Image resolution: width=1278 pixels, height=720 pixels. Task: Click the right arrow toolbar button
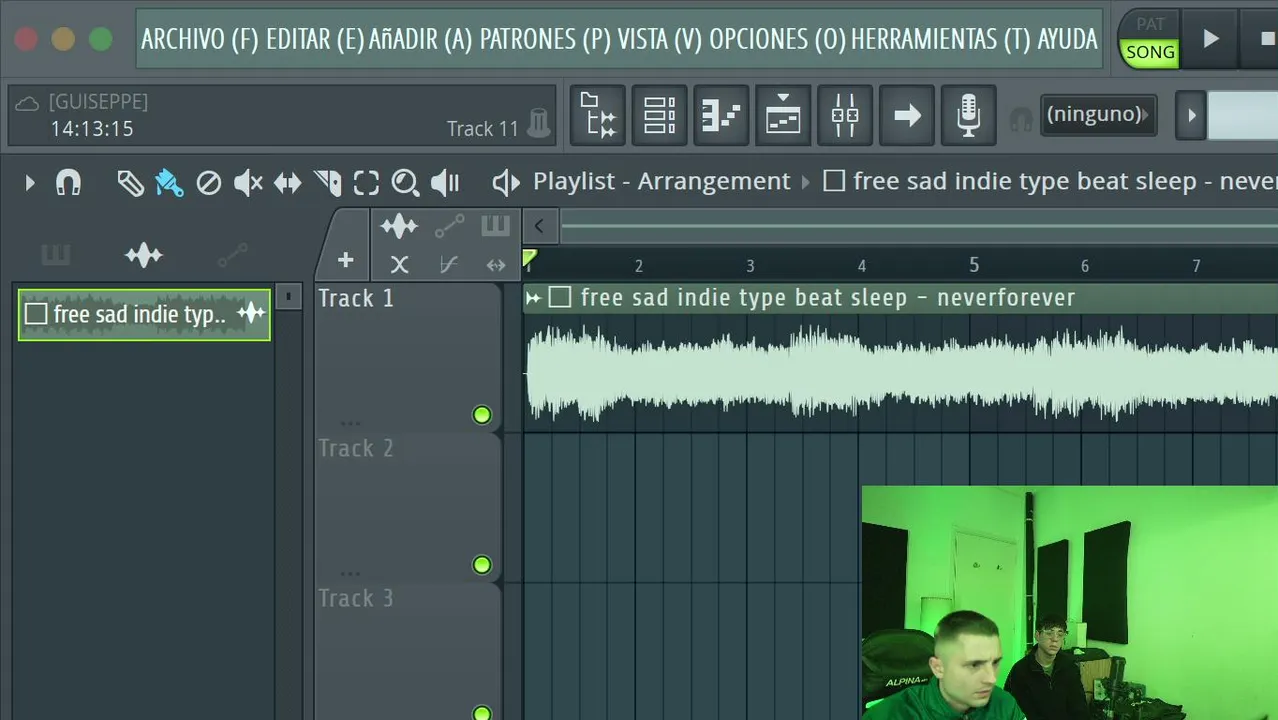click(907, 116)
